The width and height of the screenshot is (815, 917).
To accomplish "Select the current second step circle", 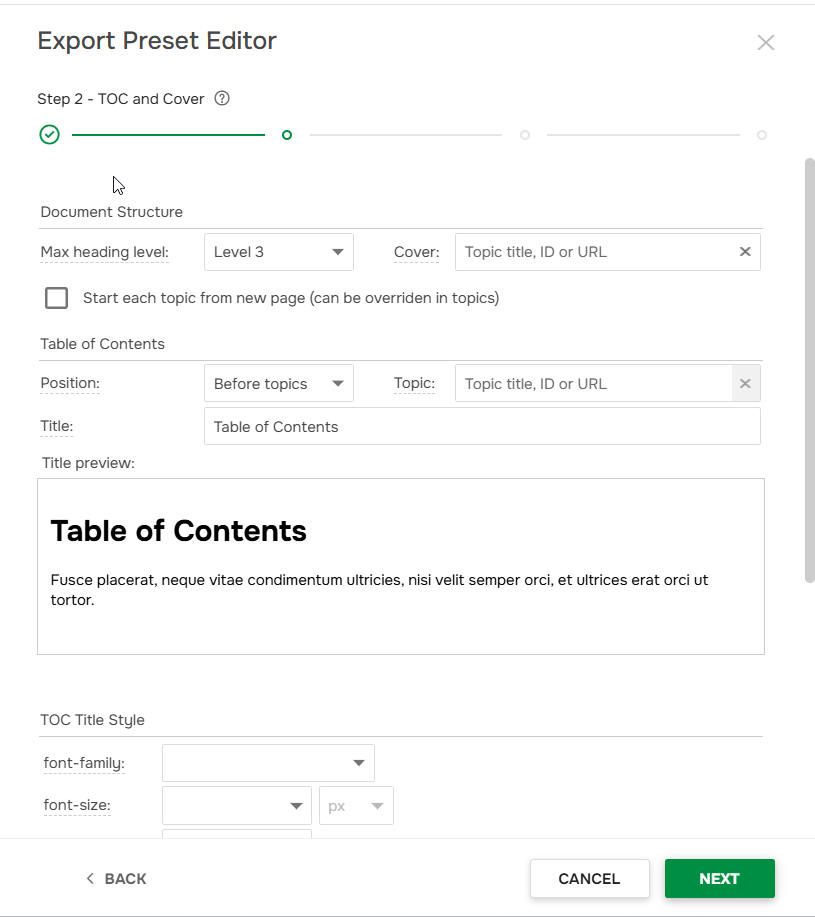I will click(287, 135).
